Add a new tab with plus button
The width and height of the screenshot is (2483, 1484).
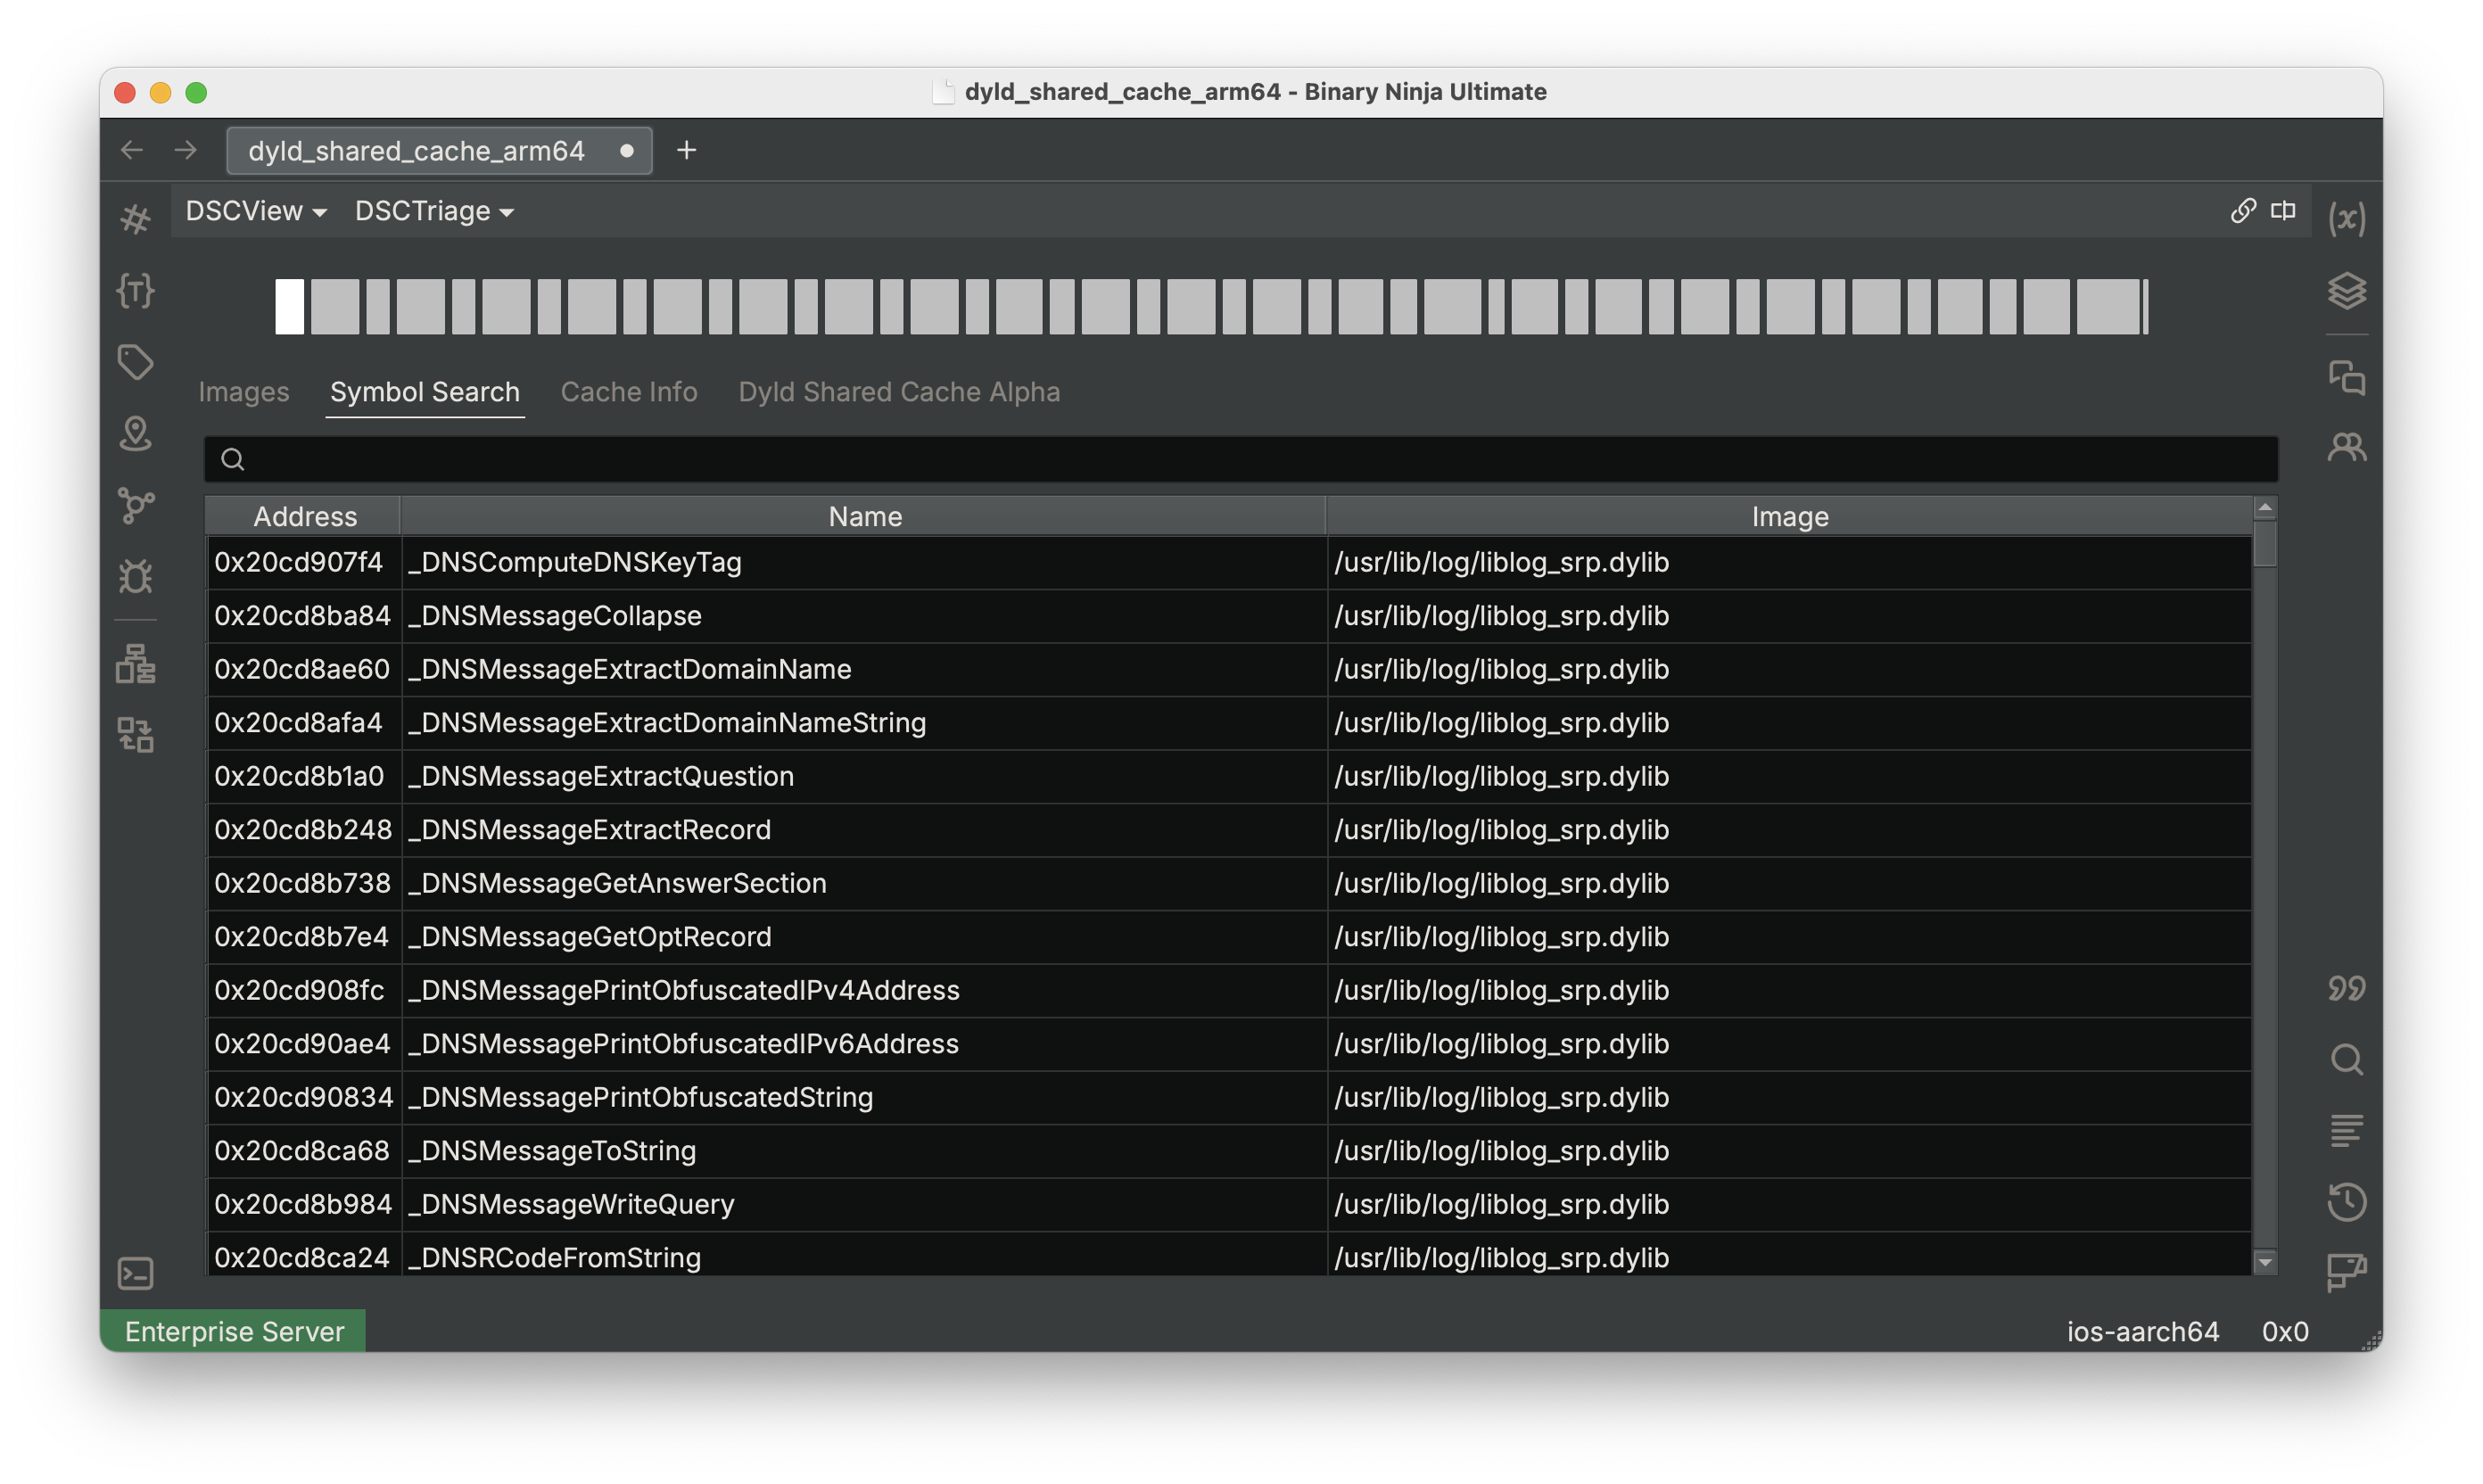click(686, 150)
